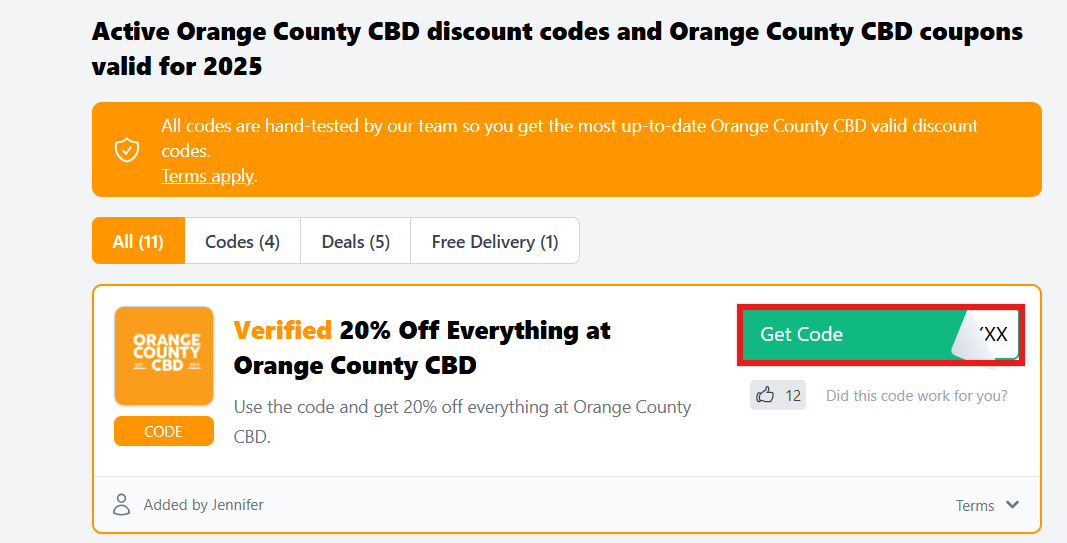This screenshot has width=1067, height=543.
Task: Show the Deals (5) tab
Action: [x=355, y=241]
